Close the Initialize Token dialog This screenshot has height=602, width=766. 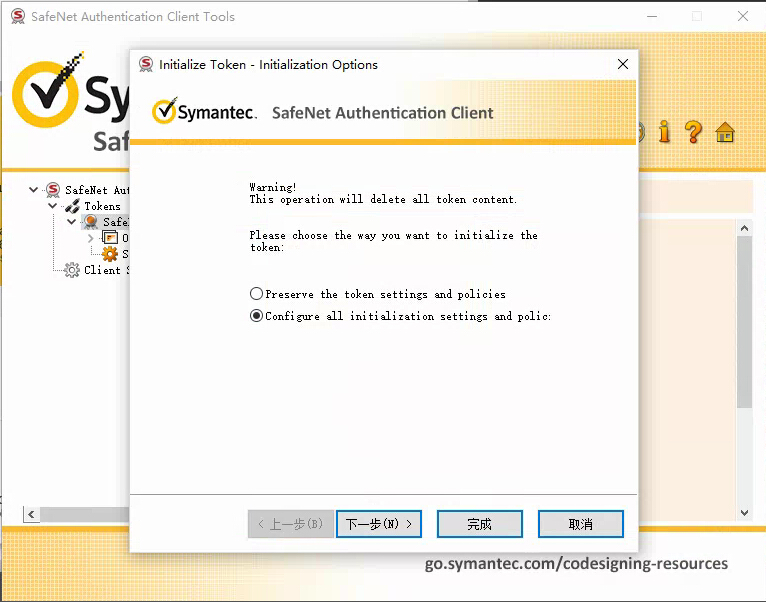click(622, 64)
